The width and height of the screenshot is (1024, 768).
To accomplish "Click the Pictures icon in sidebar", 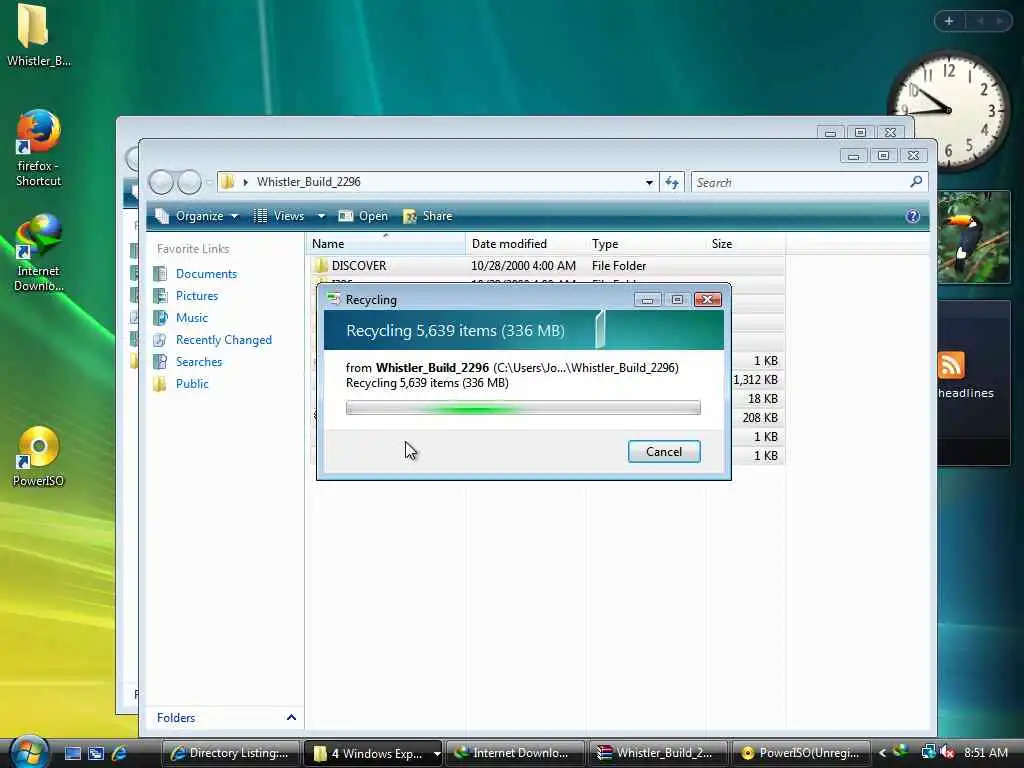I will (160, 296).
